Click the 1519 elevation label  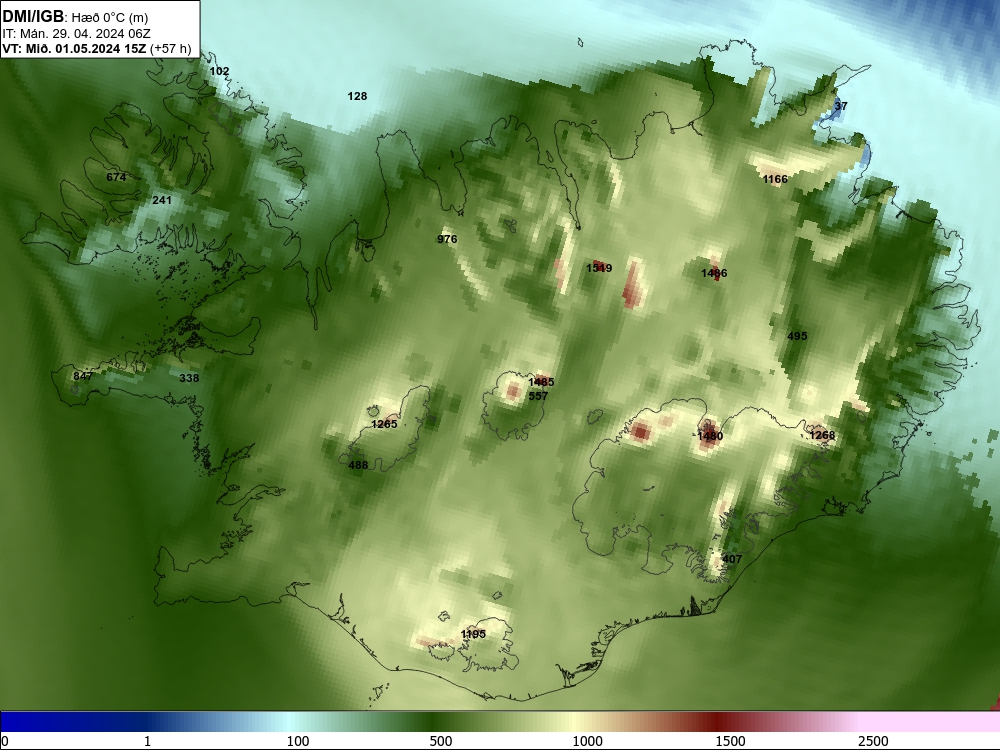pyautogui.click(x=599, y=268)
